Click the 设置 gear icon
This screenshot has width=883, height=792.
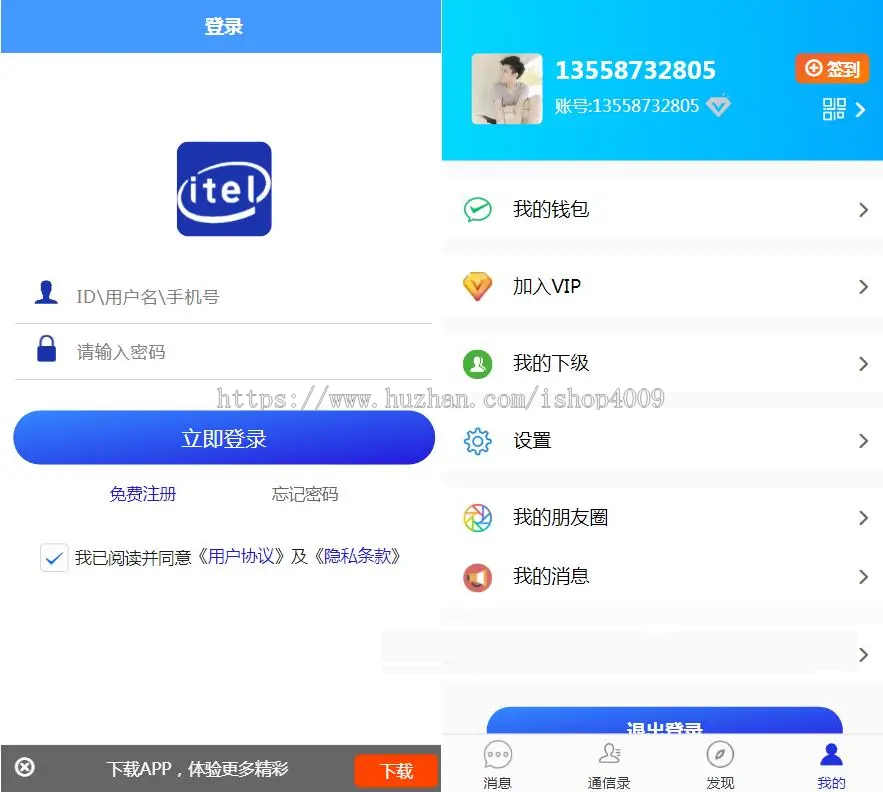[477, 440]
